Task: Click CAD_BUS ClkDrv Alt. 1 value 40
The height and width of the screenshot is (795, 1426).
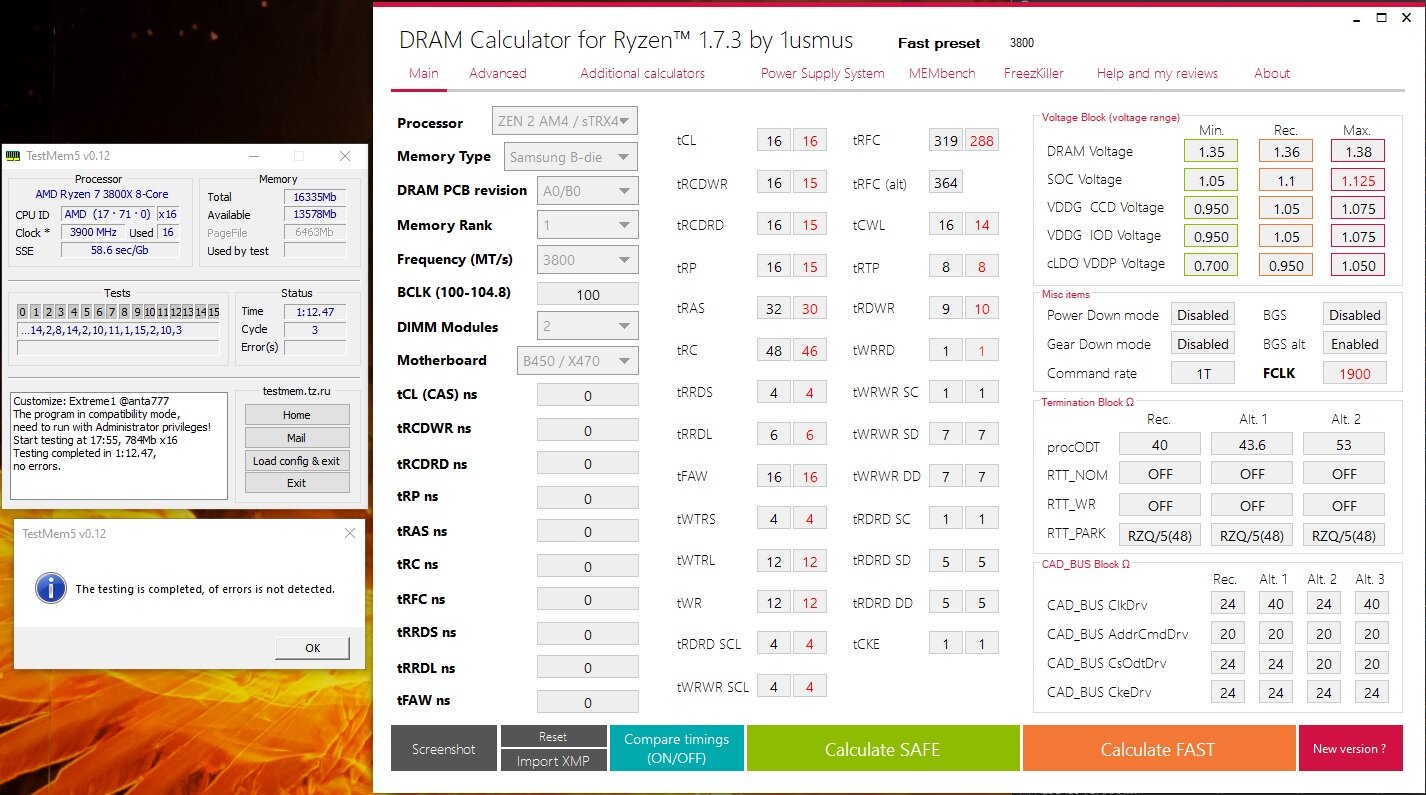Action: [x=1276, y=605]
